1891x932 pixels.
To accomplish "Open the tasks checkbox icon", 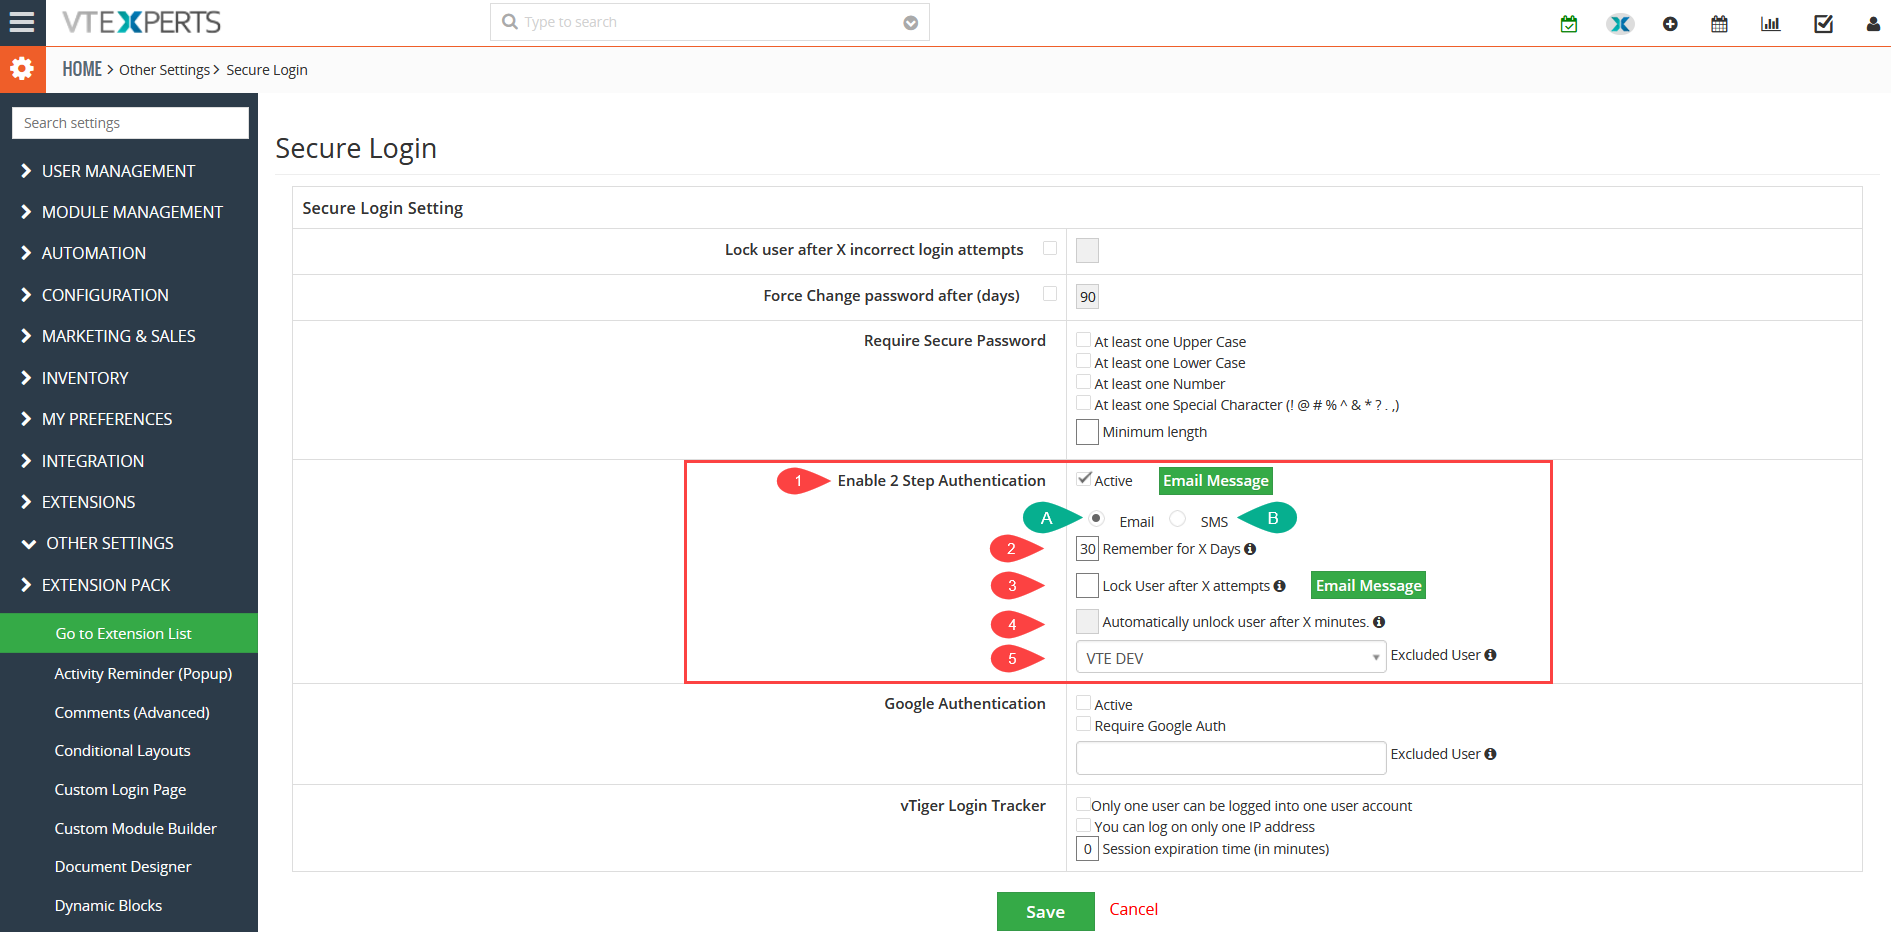I will 1823,23.
